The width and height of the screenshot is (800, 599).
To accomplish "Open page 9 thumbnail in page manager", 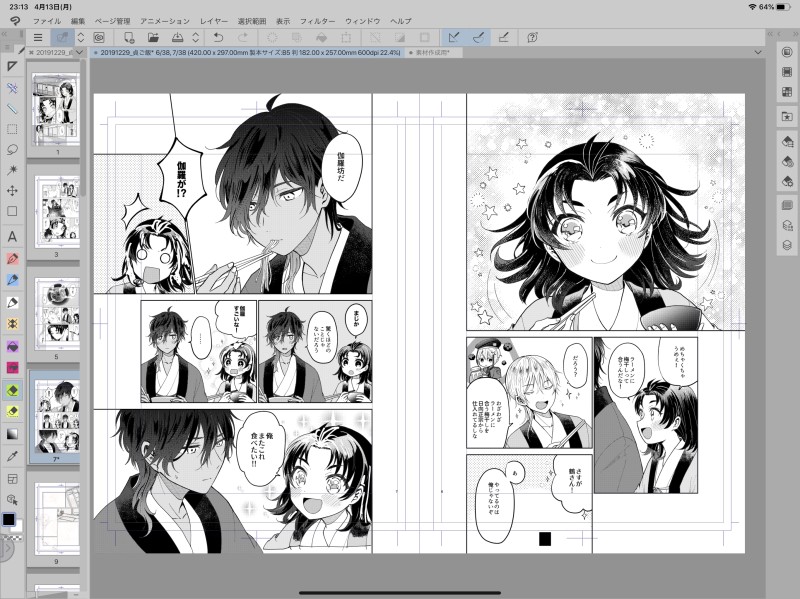I will click(57, 518).
